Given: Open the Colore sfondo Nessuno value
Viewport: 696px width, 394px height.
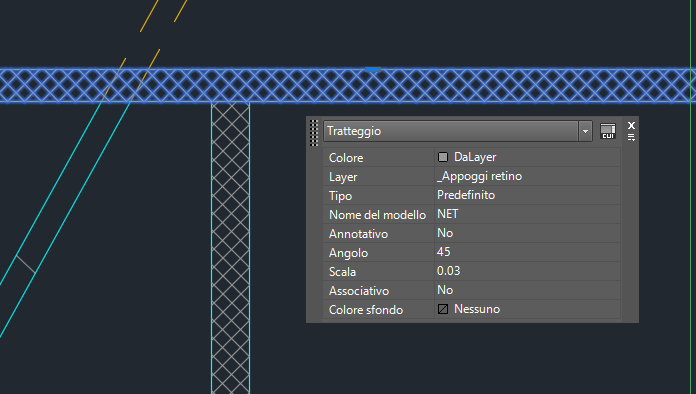Looking at the screenshot, I should point(527,309).
